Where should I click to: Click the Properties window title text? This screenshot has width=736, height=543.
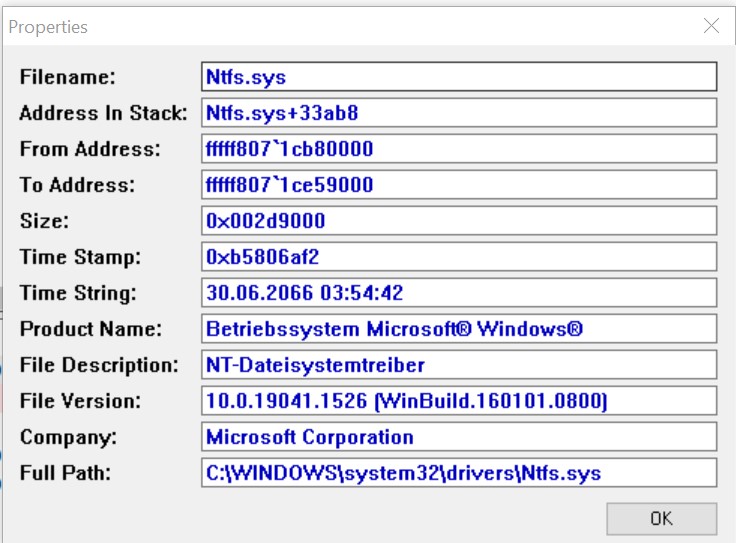48,27
